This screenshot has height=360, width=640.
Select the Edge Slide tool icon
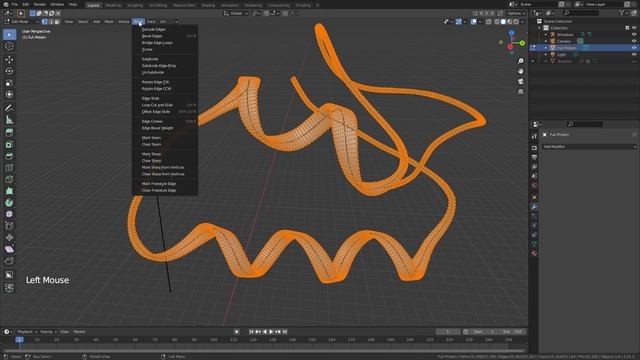click(9, 226)
